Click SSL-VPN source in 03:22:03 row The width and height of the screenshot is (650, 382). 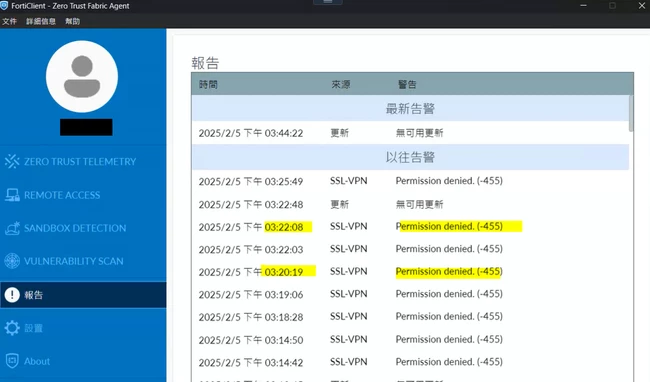click(x=349, y=249)
